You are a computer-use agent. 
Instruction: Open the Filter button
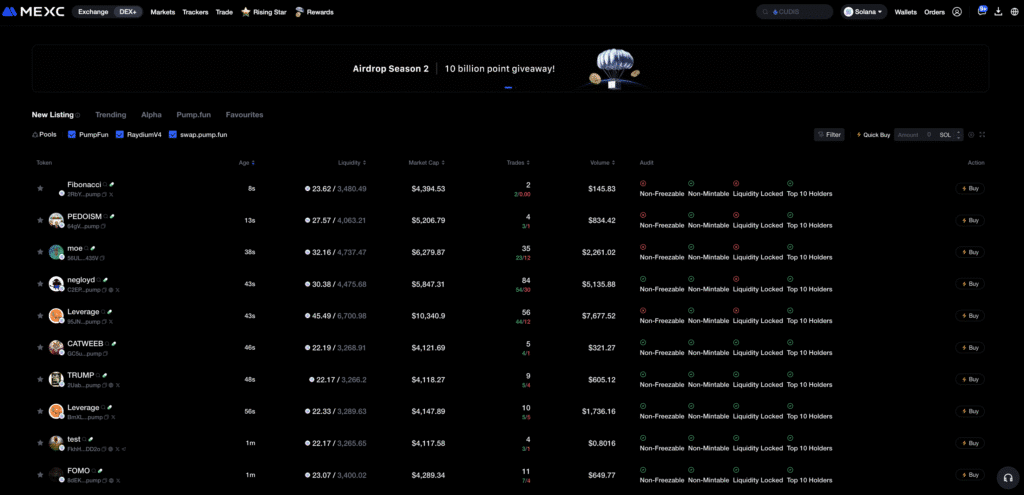point(829,135)
